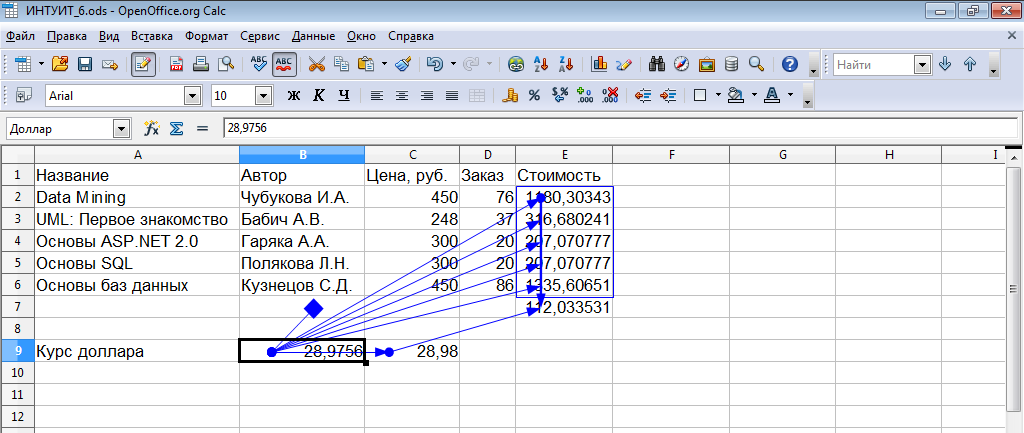Open the Zoom magnifier icon
The image size is (1024, 433).
click(x=756, y=64)
